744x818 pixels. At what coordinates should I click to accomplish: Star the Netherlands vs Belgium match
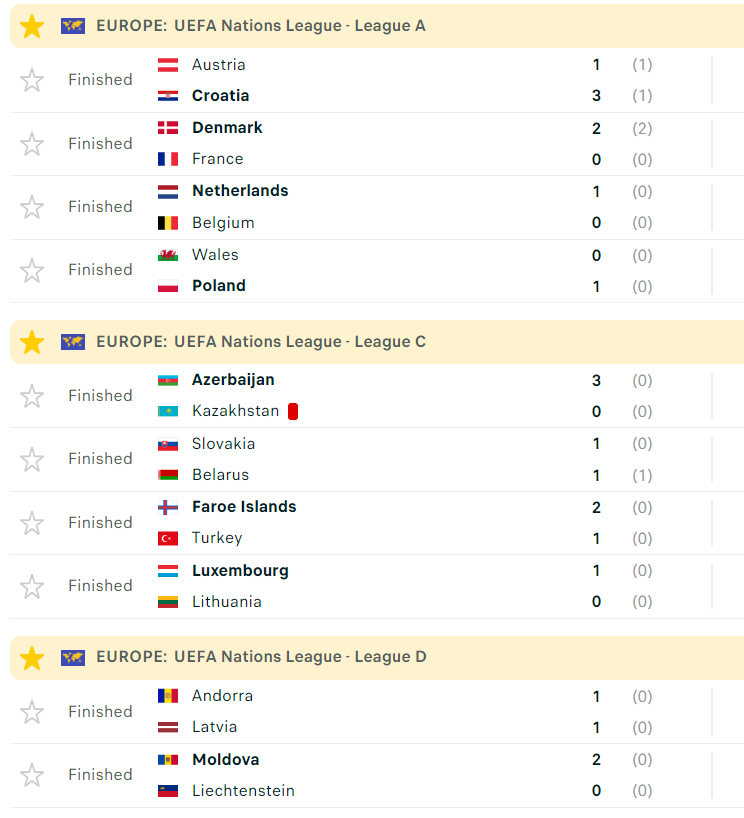pyautogui.click(x=32, y=207)
